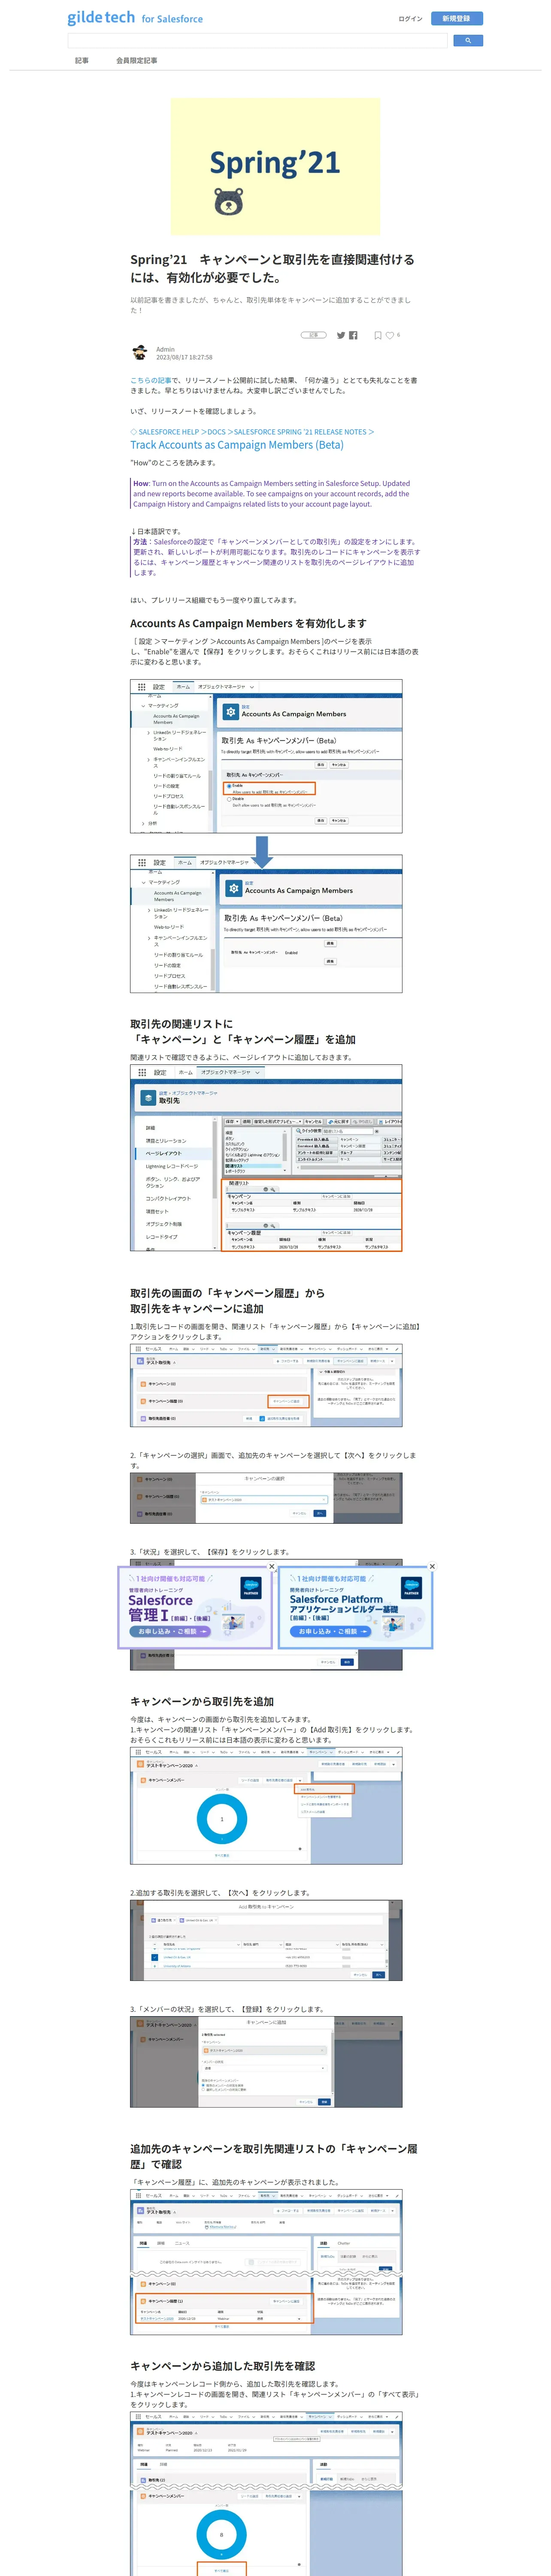Click お申し込み・ご相談 on the 管理Ⅰ ad
Screen dimensions: 551x2576
click(169, 1631)
